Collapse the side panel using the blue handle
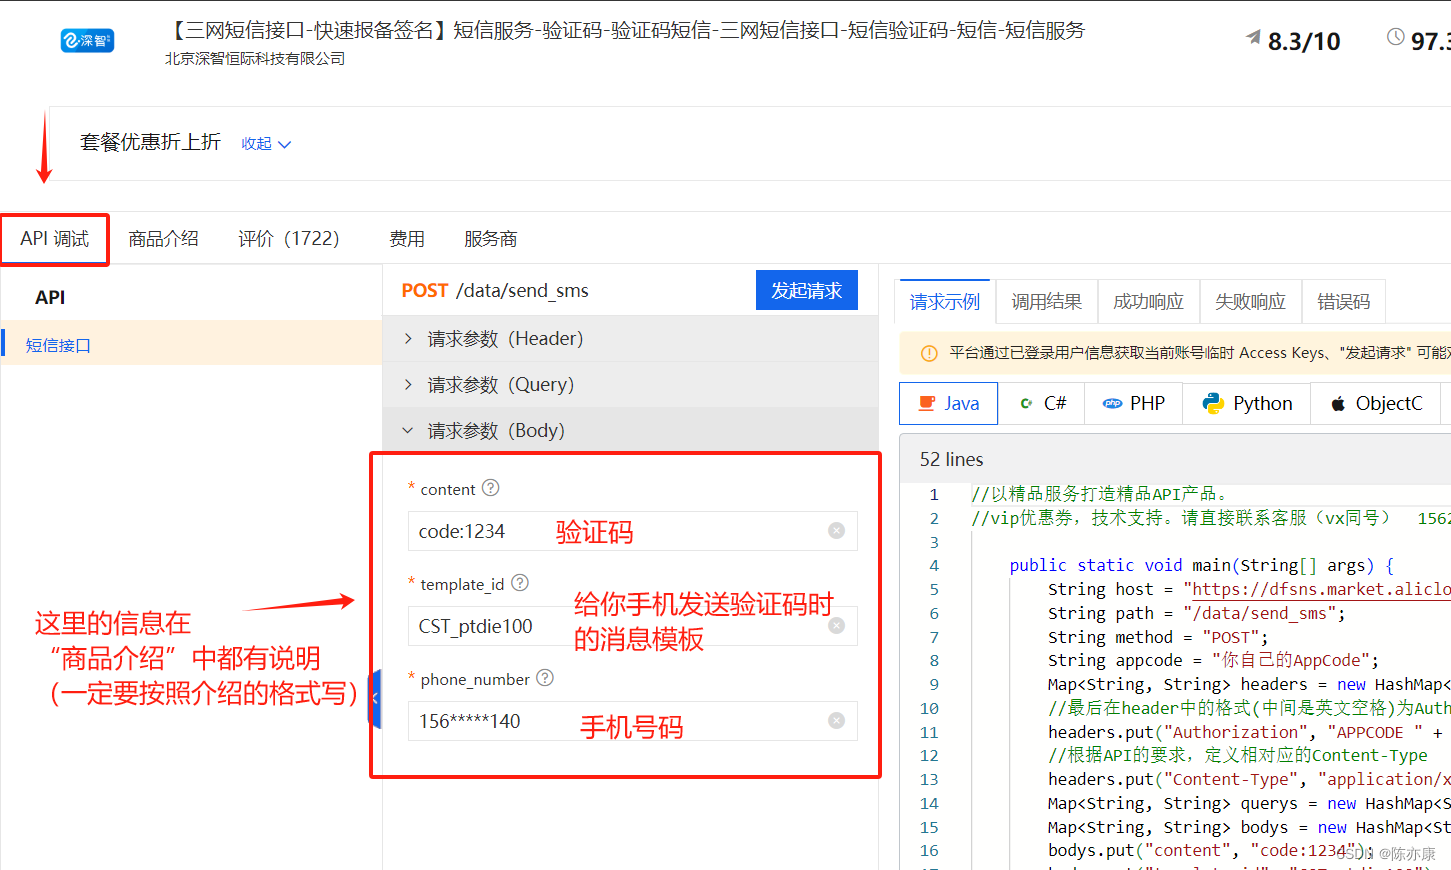The width and height of the screenshot is (1451, 870). 375,698
